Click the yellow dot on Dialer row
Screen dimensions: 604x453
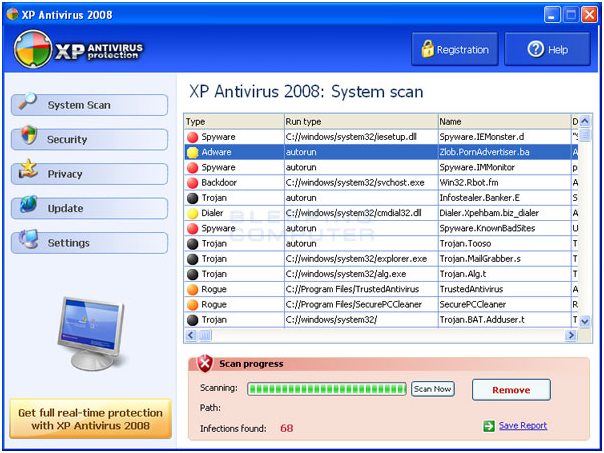coord(192,213)
